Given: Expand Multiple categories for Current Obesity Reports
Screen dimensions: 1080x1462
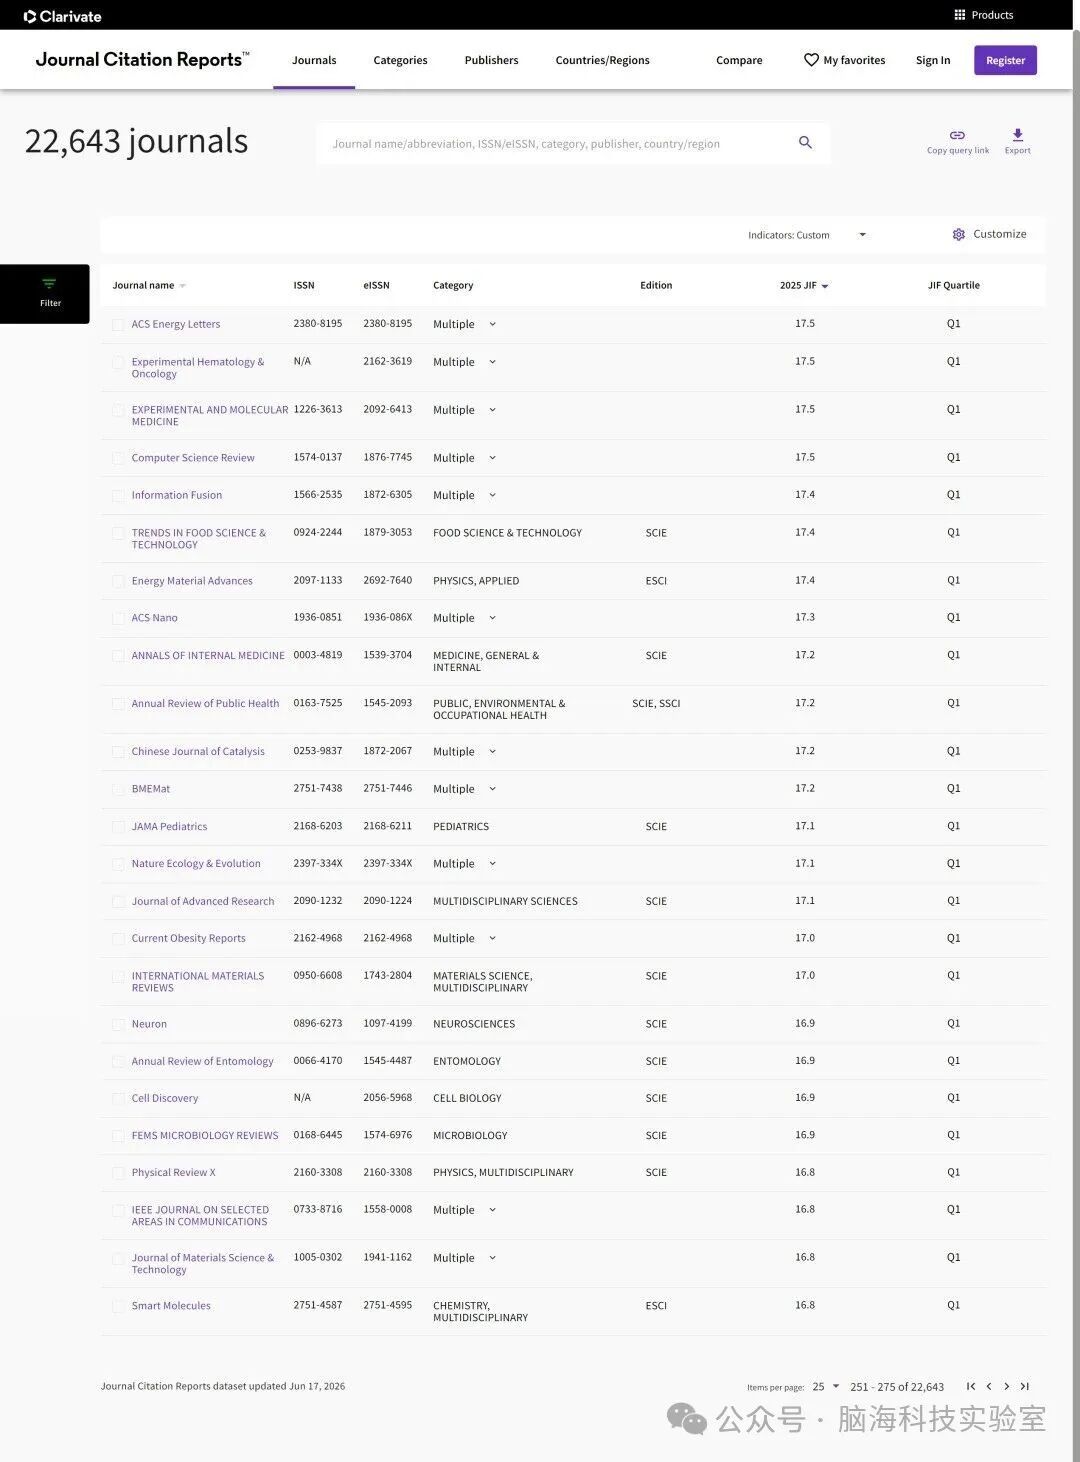Looking at the screenshot, I should point(492,938).
